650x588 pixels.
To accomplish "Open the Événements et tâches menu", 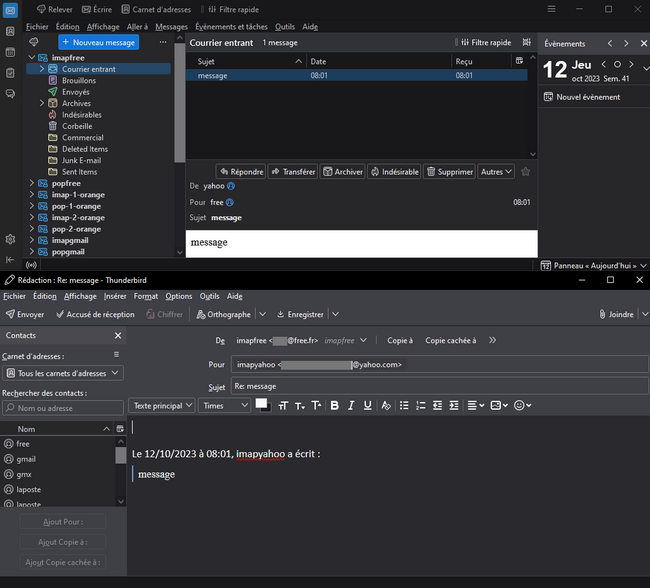I will click(231, 27).
